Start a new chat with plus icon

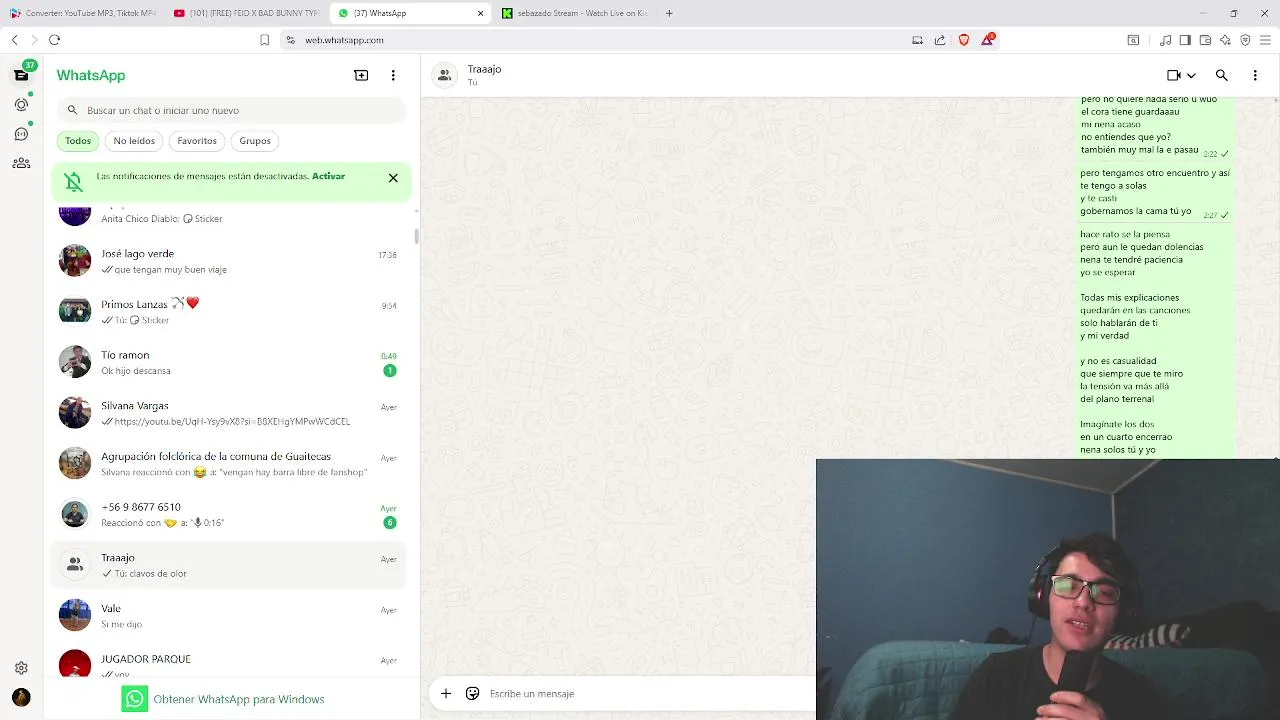tap(361, 75)
